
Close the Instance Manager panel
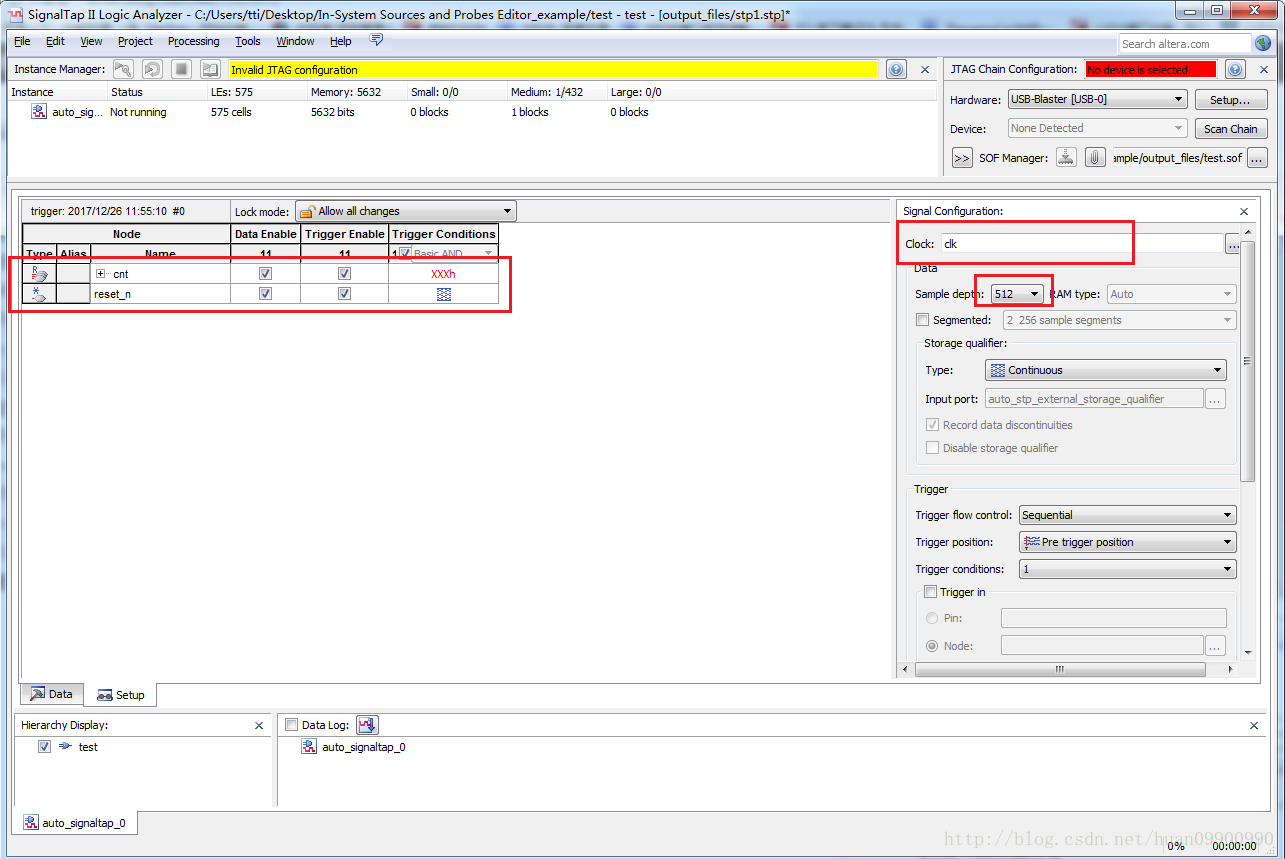pyautogui.click(x=925, y=70)
